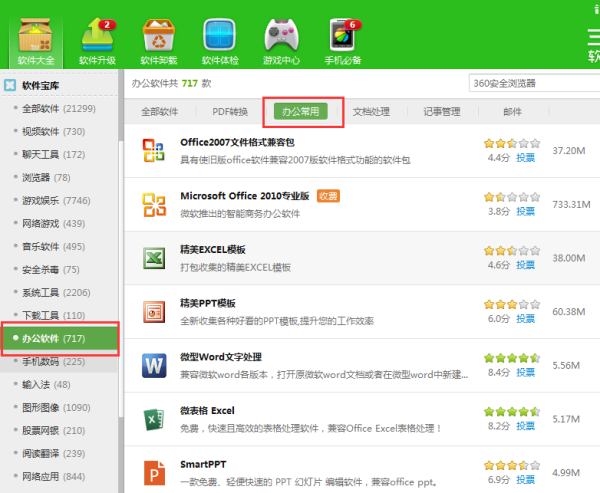This screenshot has height=493, width=600.
Task: Select 图形图像 (1090) category
Action: tap(59, 408)
